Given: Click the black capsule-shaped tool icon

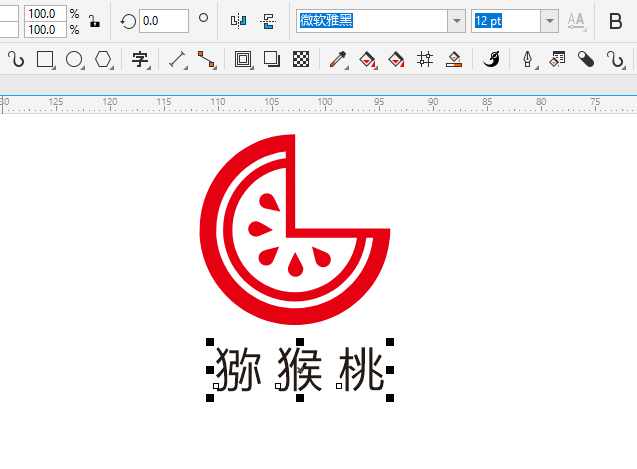Looking at the screenshot, I should point(586,59).
